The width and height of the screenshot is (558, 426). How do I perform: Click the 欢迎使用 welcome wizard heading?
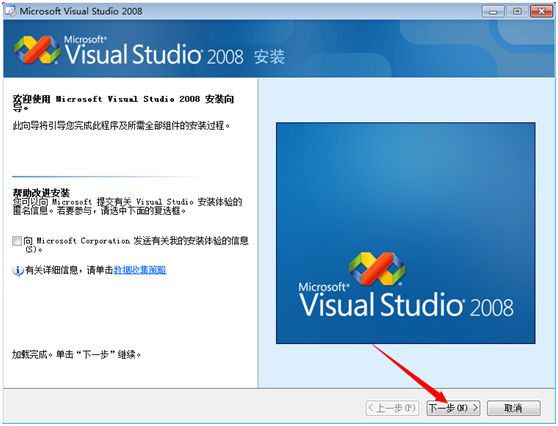click(x=123, y=103)
